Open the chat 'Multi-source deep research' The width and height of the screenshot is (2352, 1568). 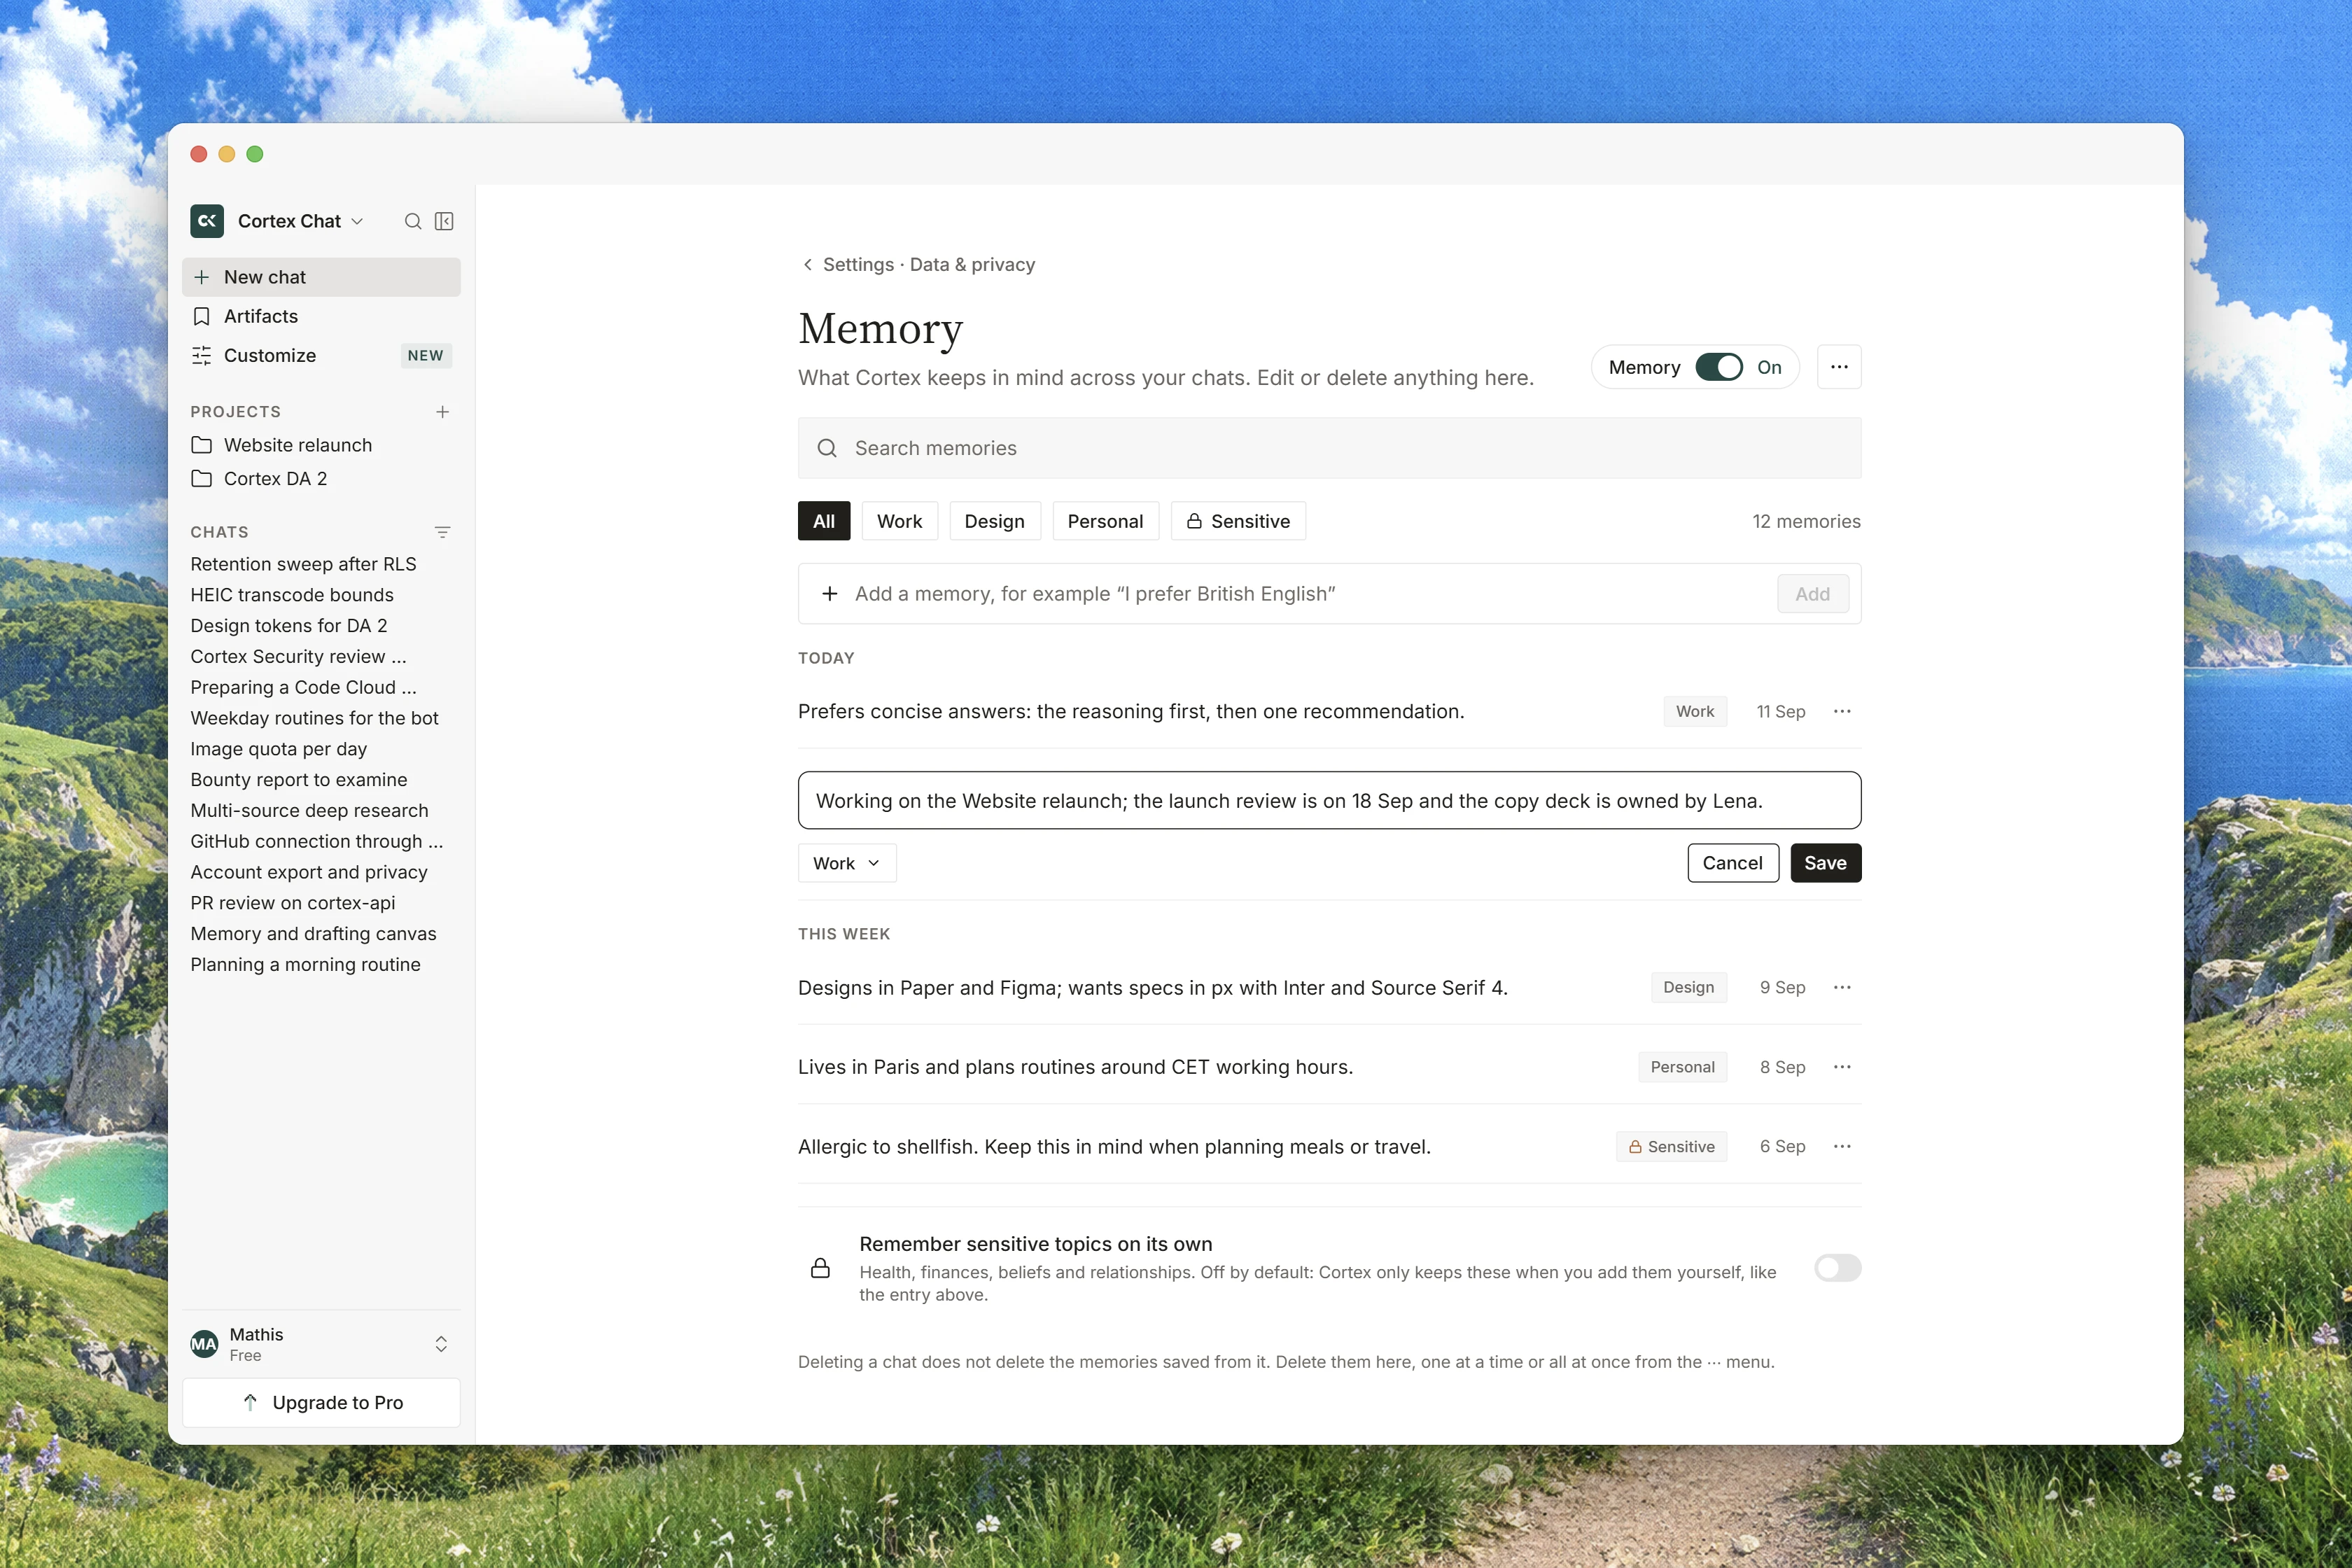click(x=309, y=811)
